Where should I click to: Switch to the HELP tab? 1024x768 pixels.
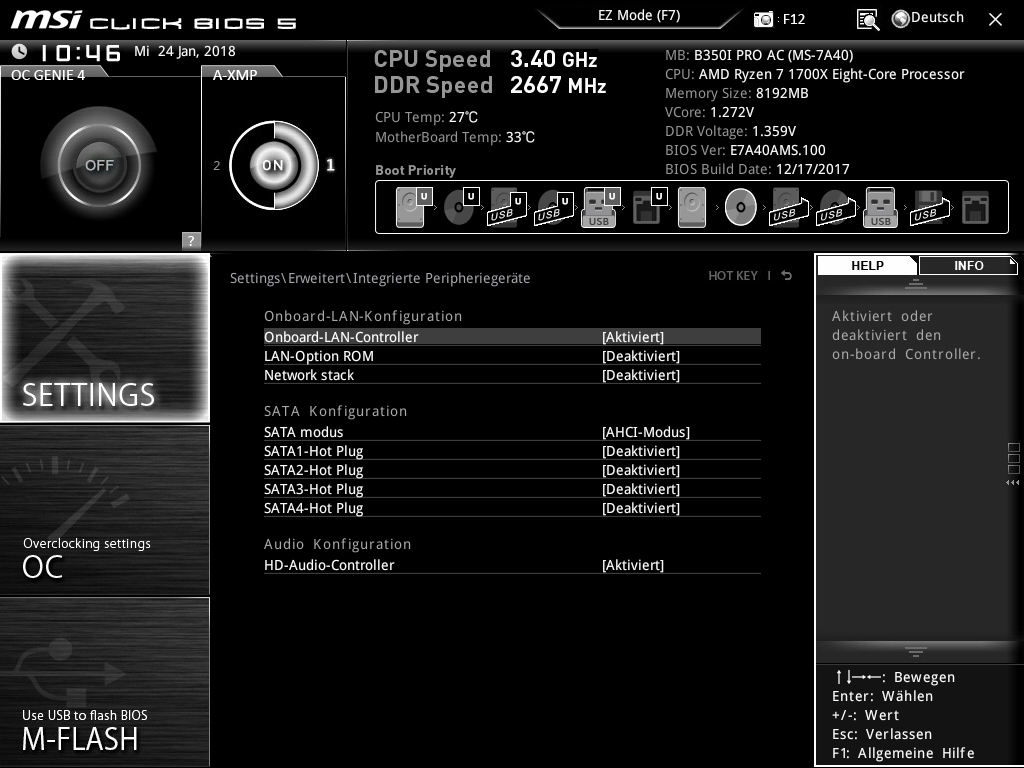[867, 265]
